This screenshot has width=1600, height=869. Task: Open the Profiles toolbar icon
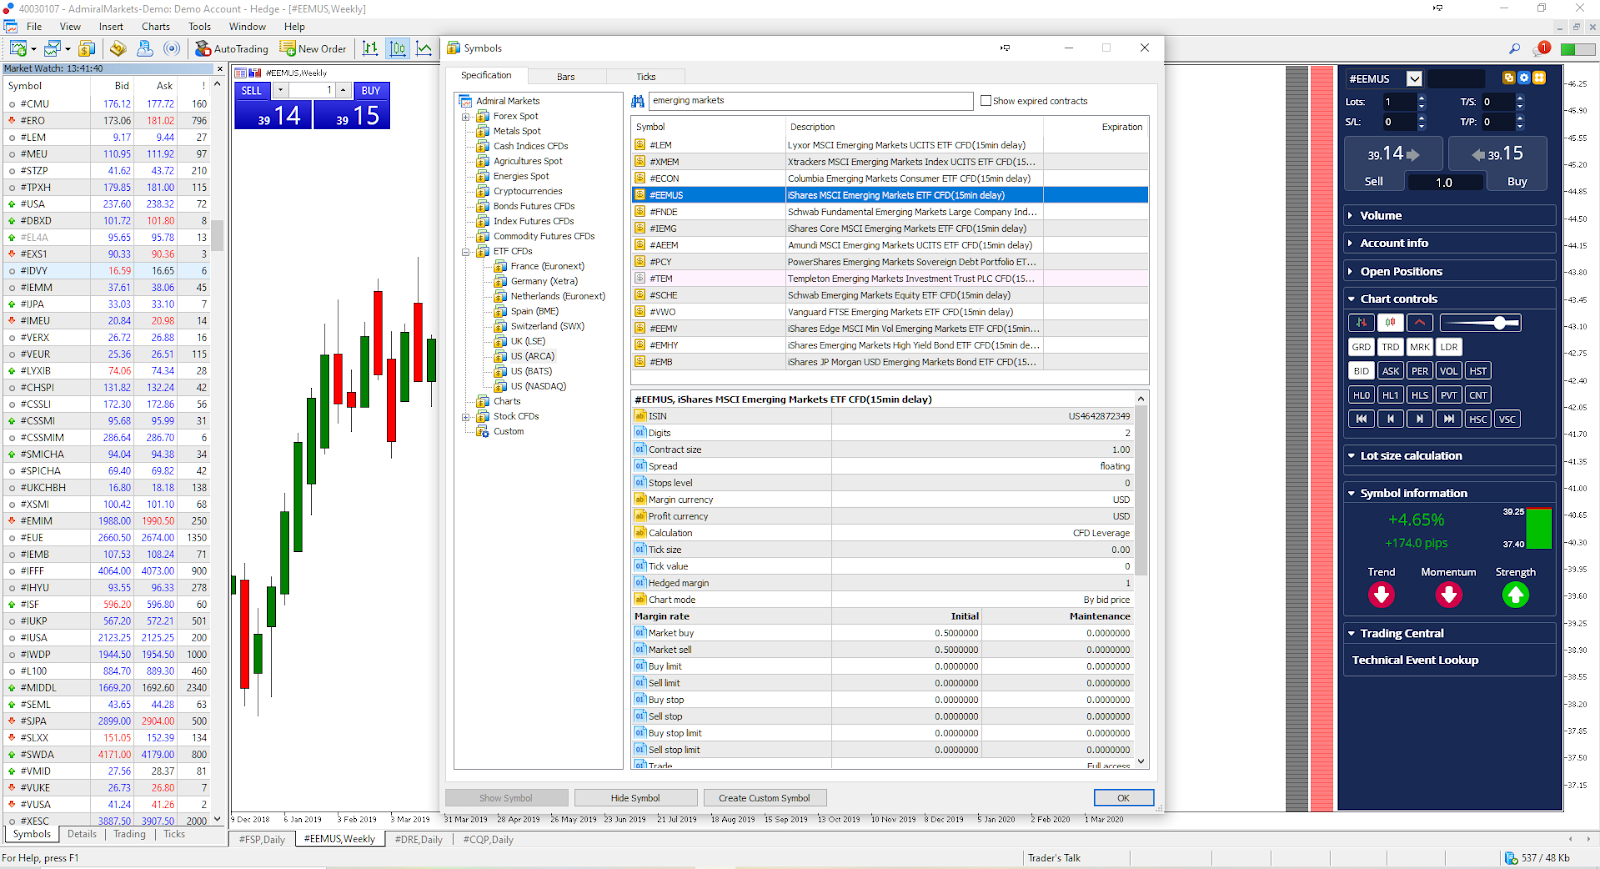point(53,48)
